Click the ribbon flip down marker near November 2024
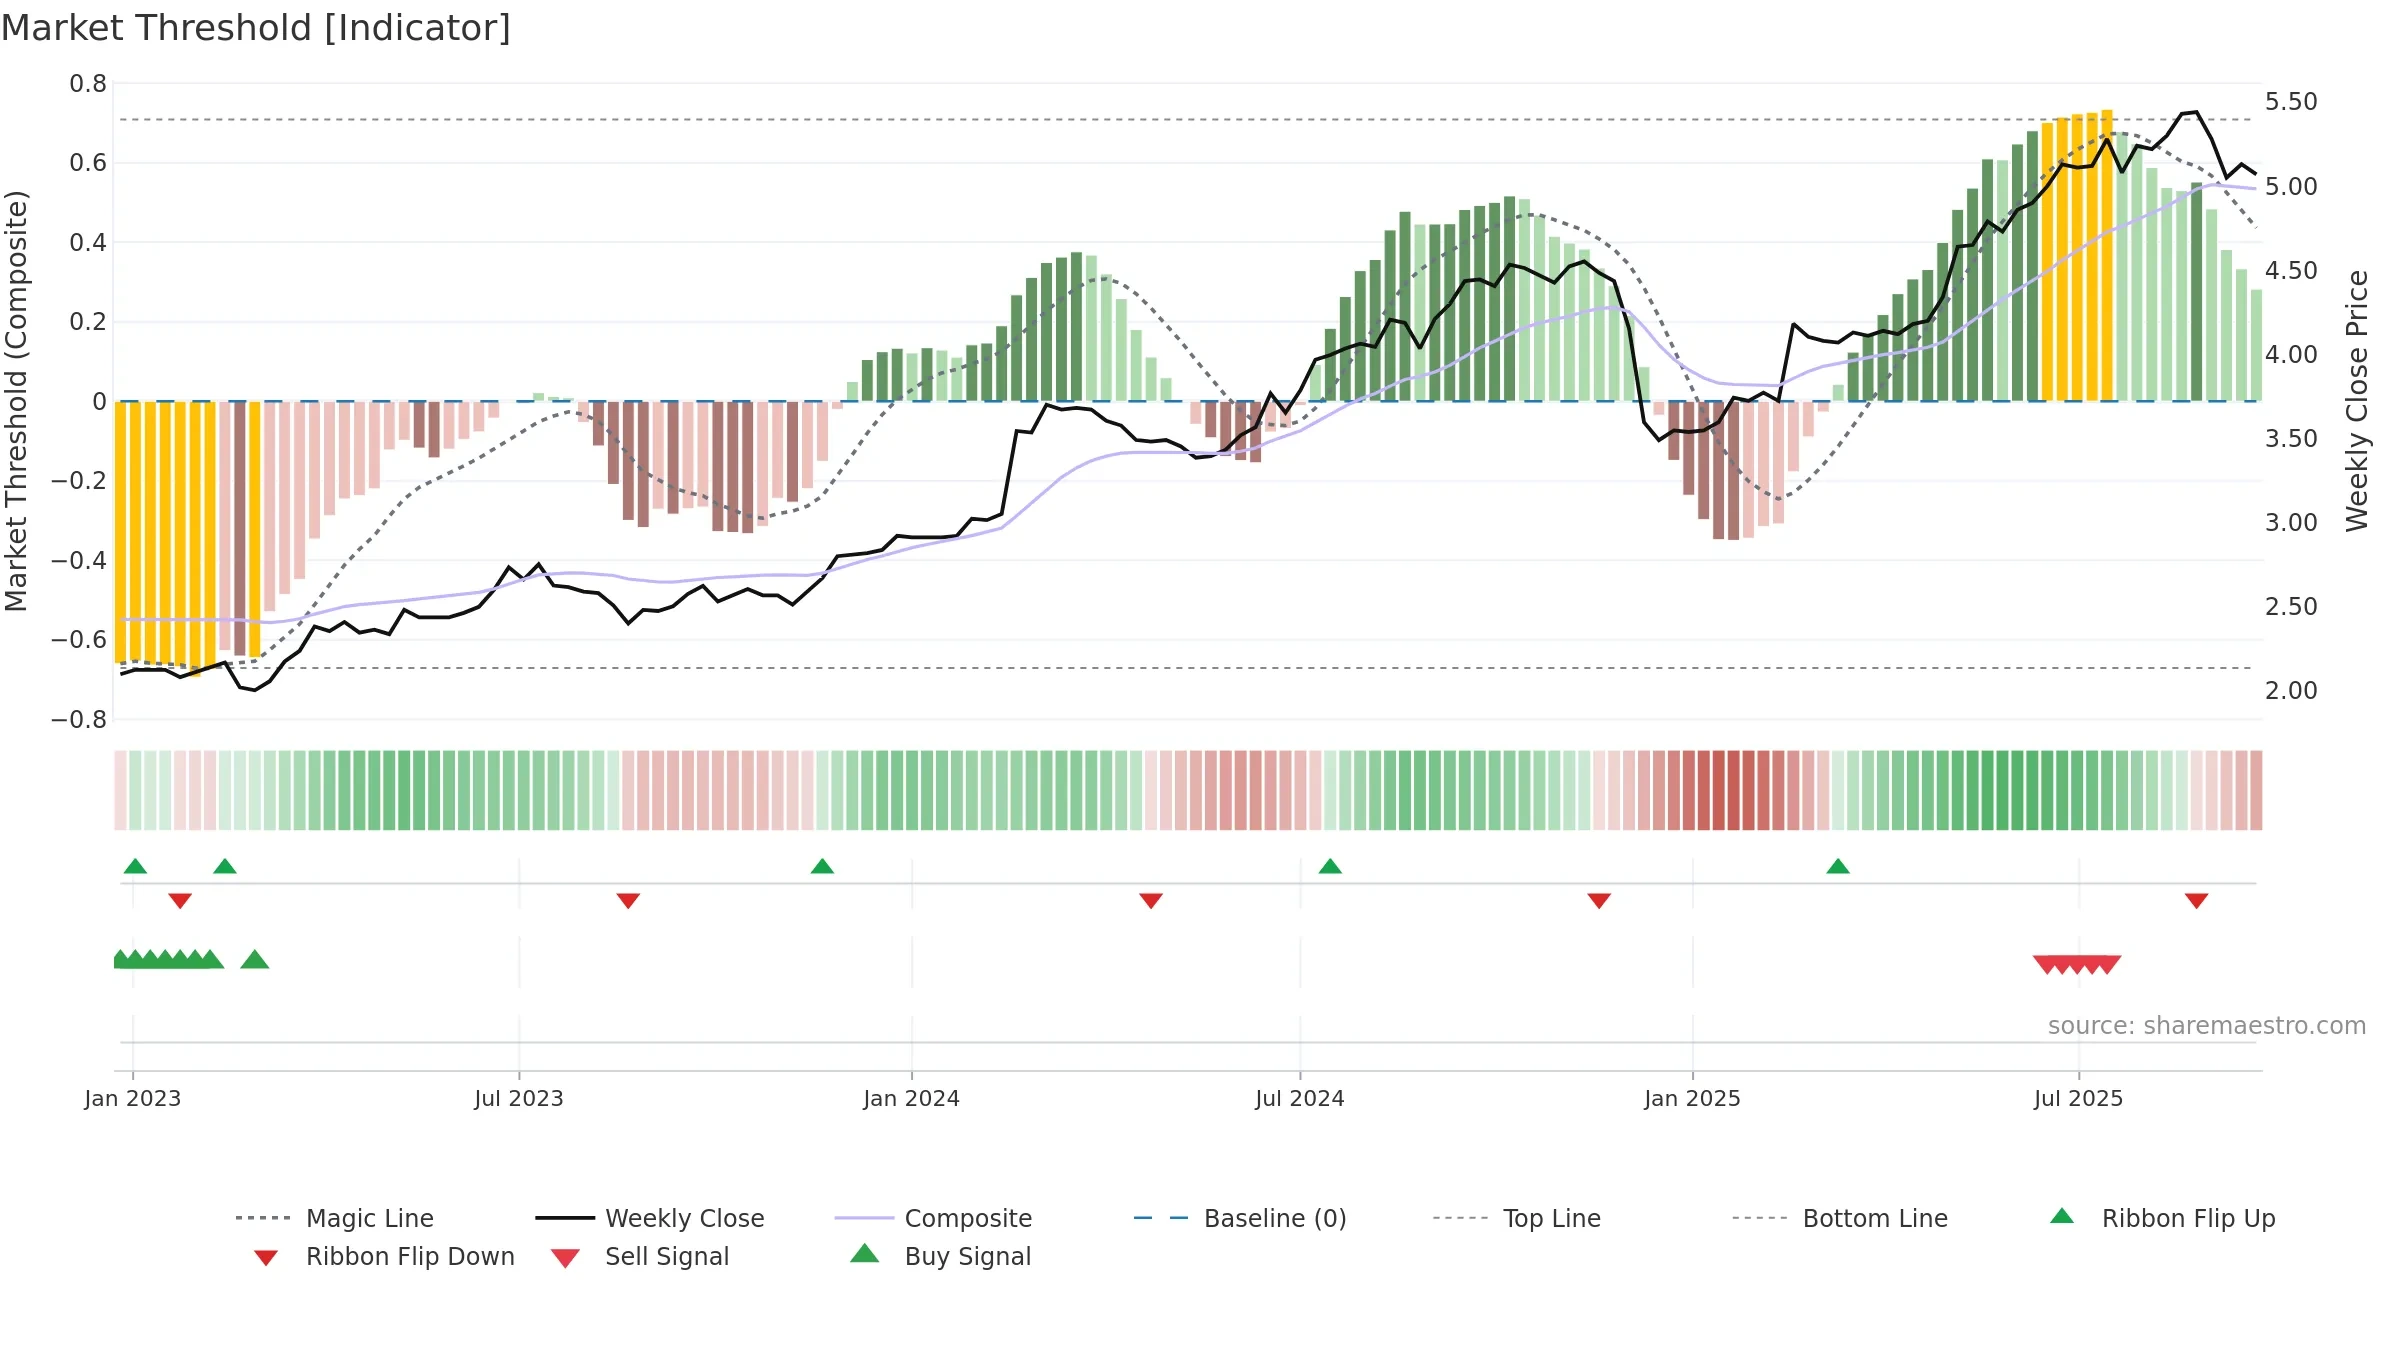This screenshot has width=2400, height=1350. pos(1599,901)
